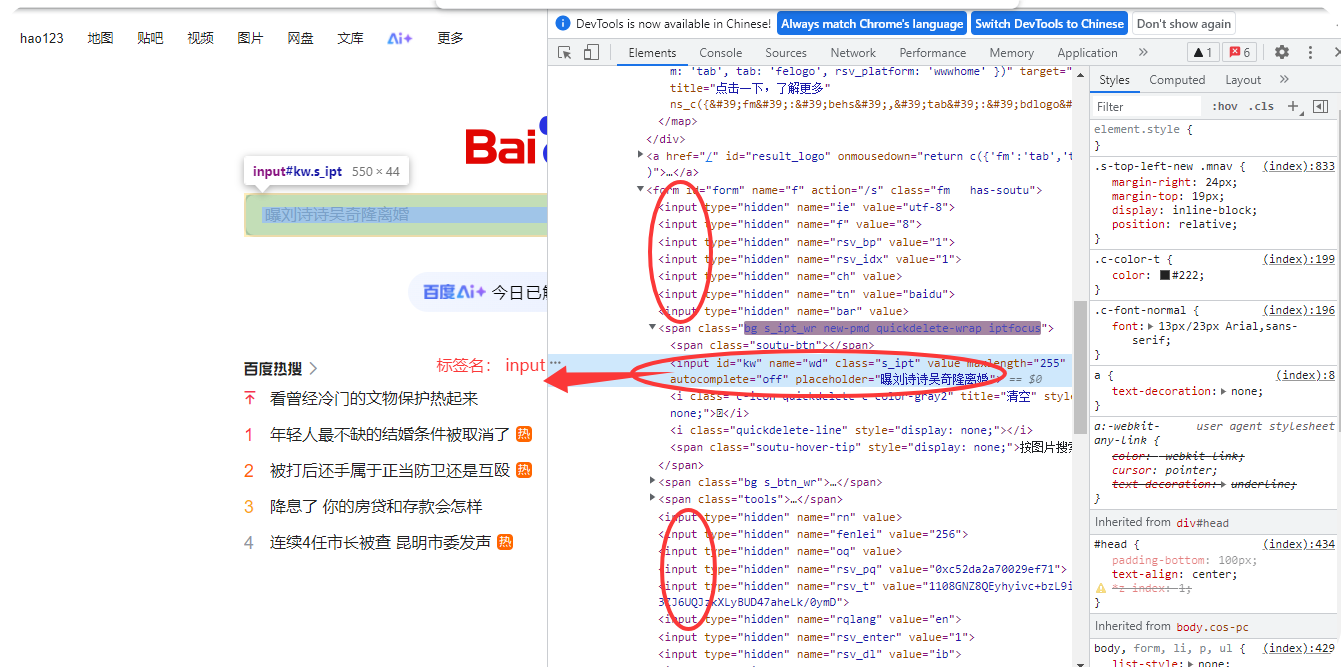This screenshot has width=1341, height=667.
Task: Switch to the Elements tab
Action: [652, 53]
